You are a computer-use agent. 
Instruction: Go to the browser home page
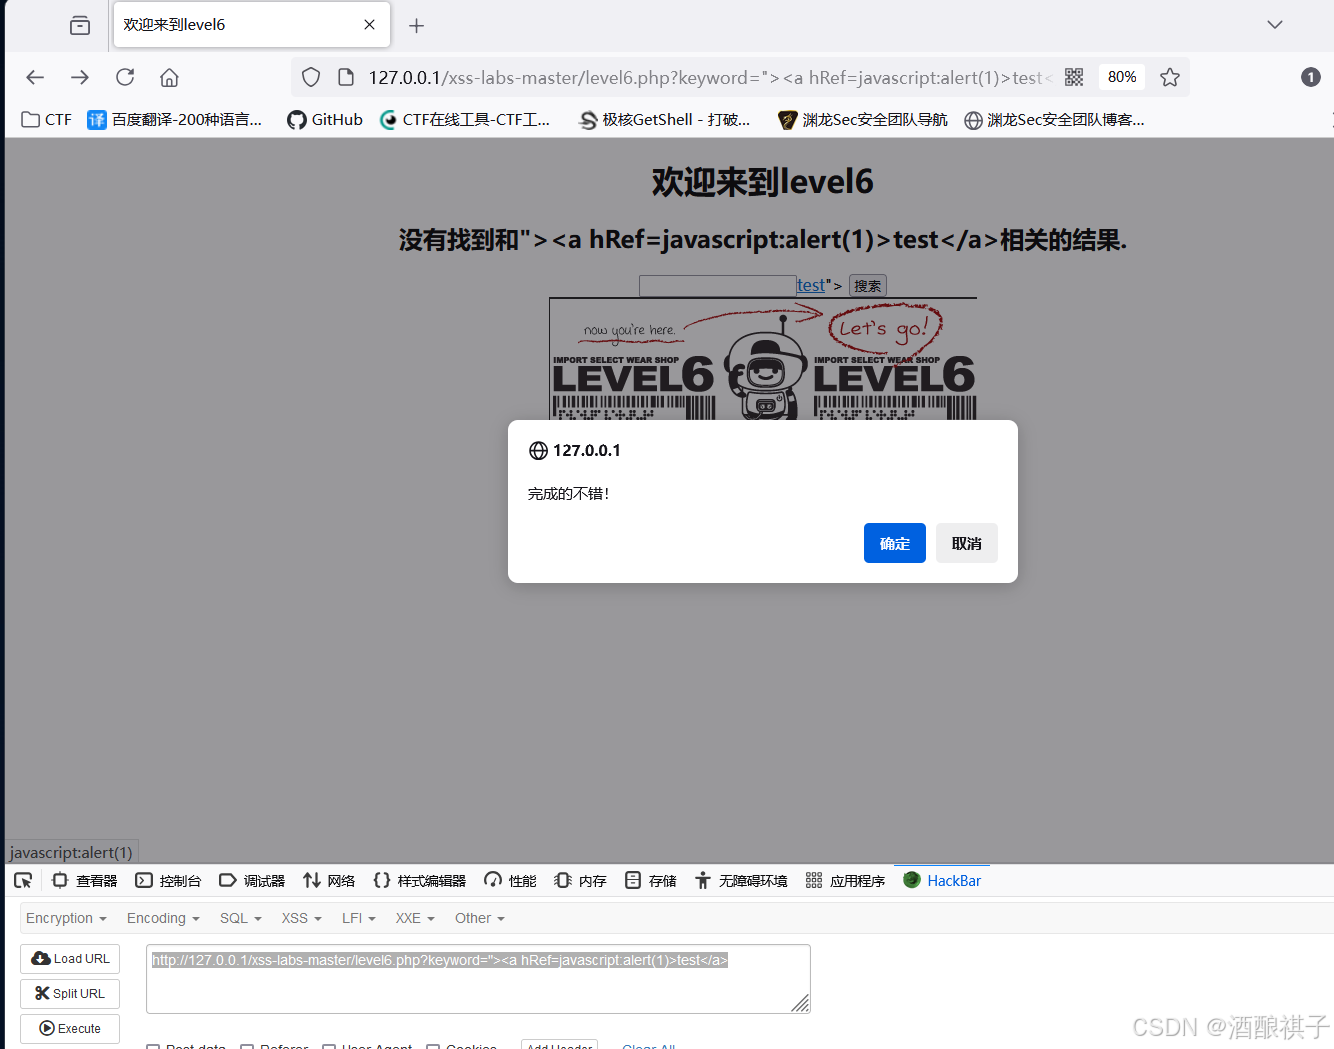[170, 77]
